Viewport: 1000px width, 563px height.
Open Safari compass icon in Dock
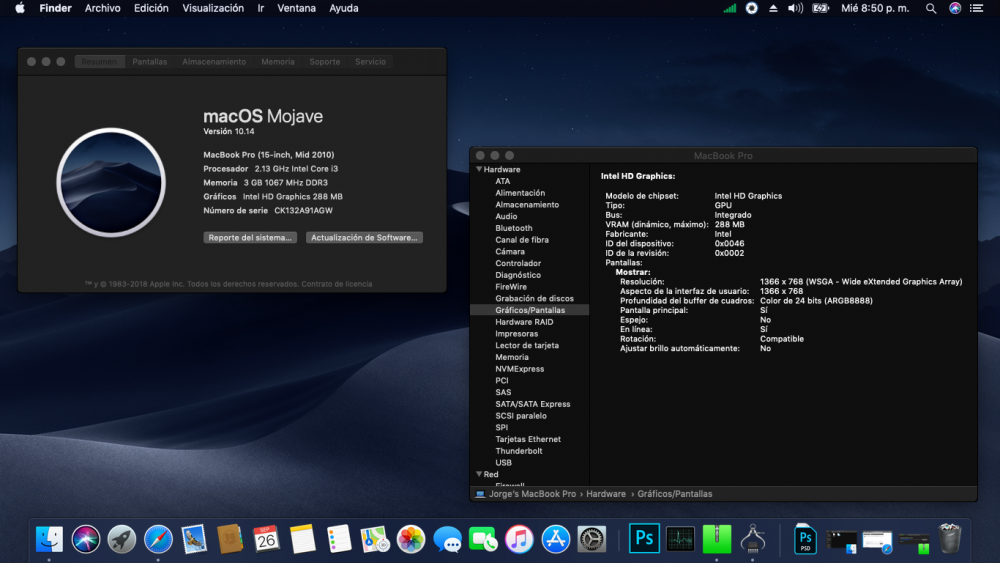pyautogui.click(x=158, y=539)
